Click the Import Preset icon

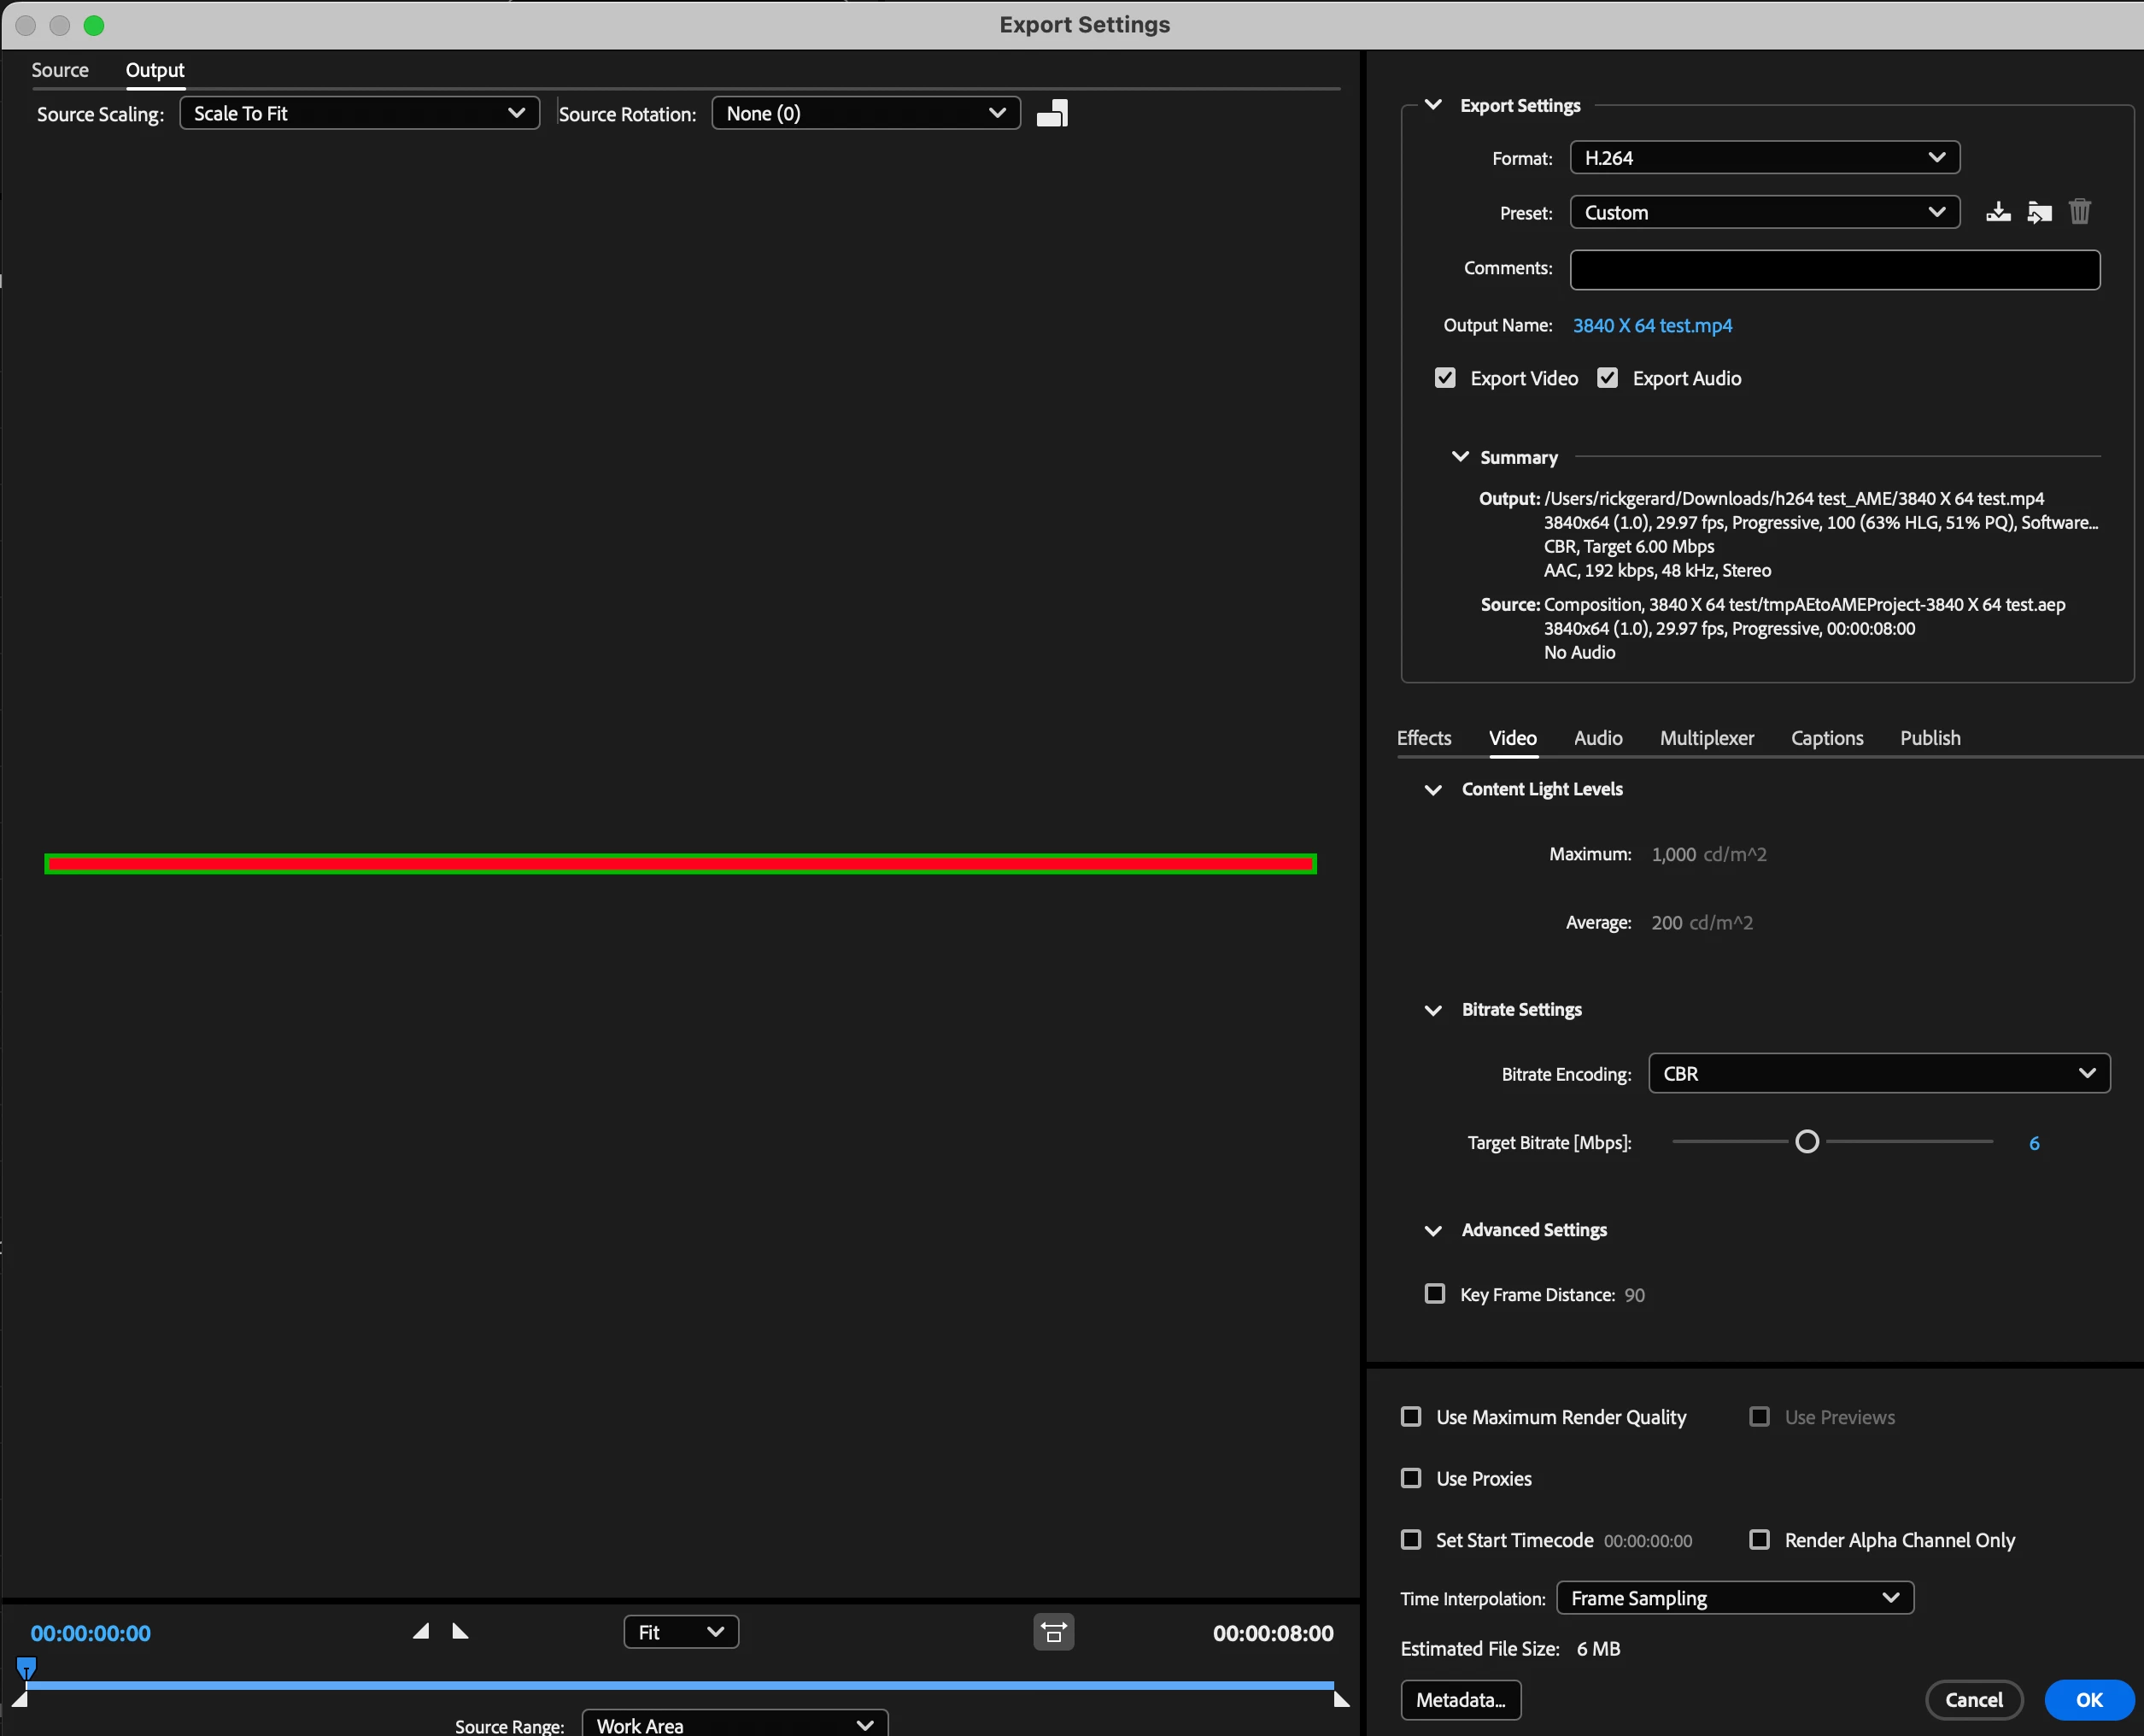(2039, 212)
